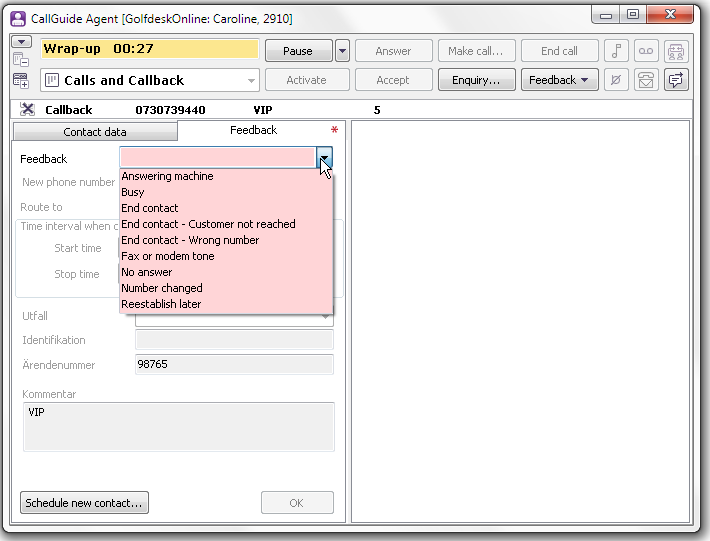Click the music note icon button

coord(618,52)
